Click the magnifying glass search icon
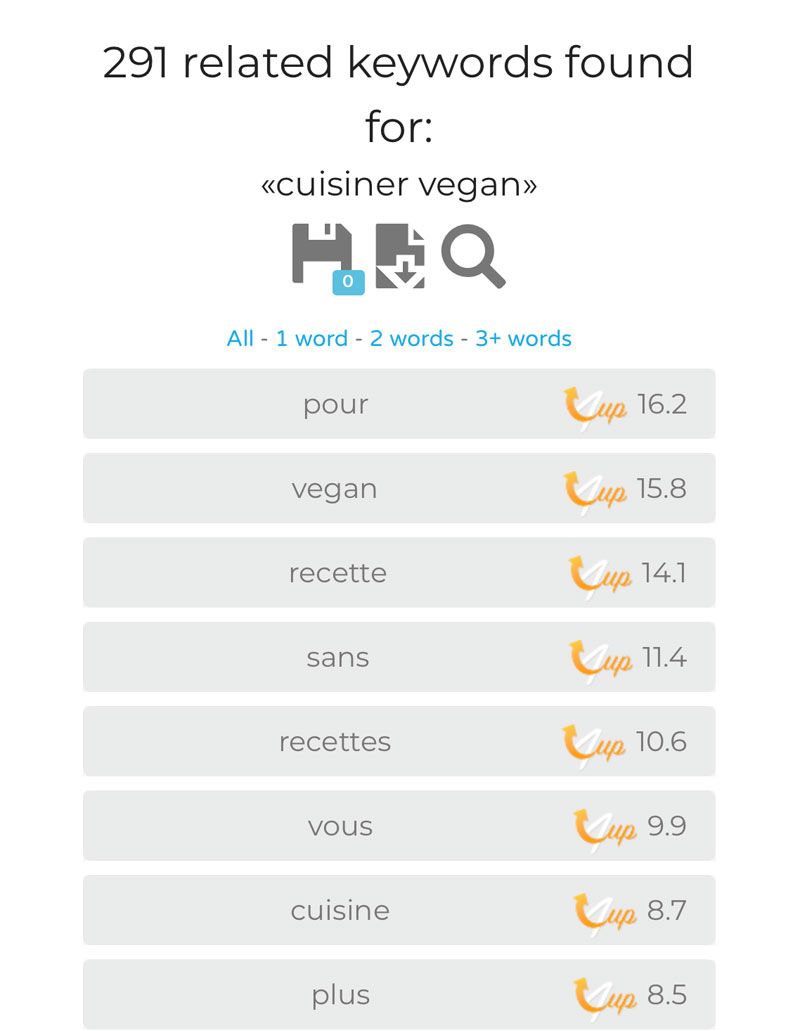 tap(473, 256)
